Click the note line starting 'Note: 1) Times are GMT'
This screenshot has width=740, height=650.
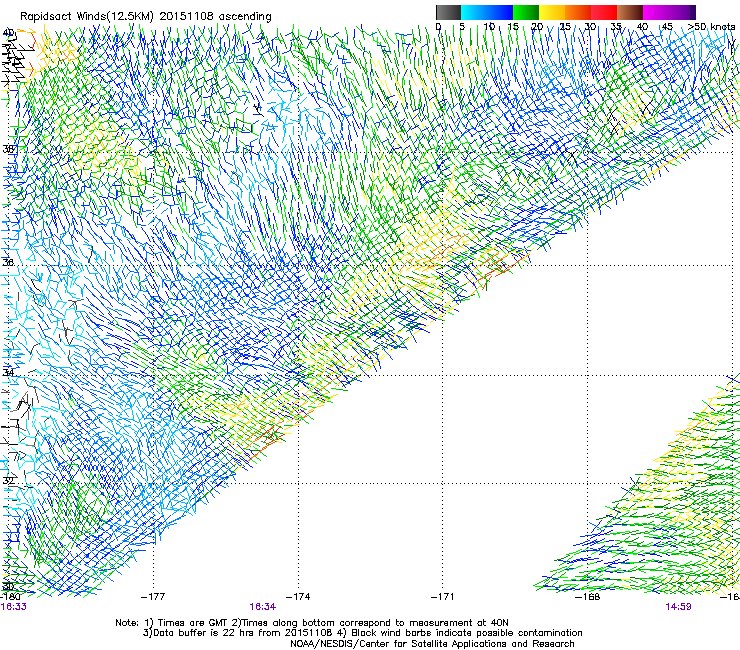click(x=312, y=623)
